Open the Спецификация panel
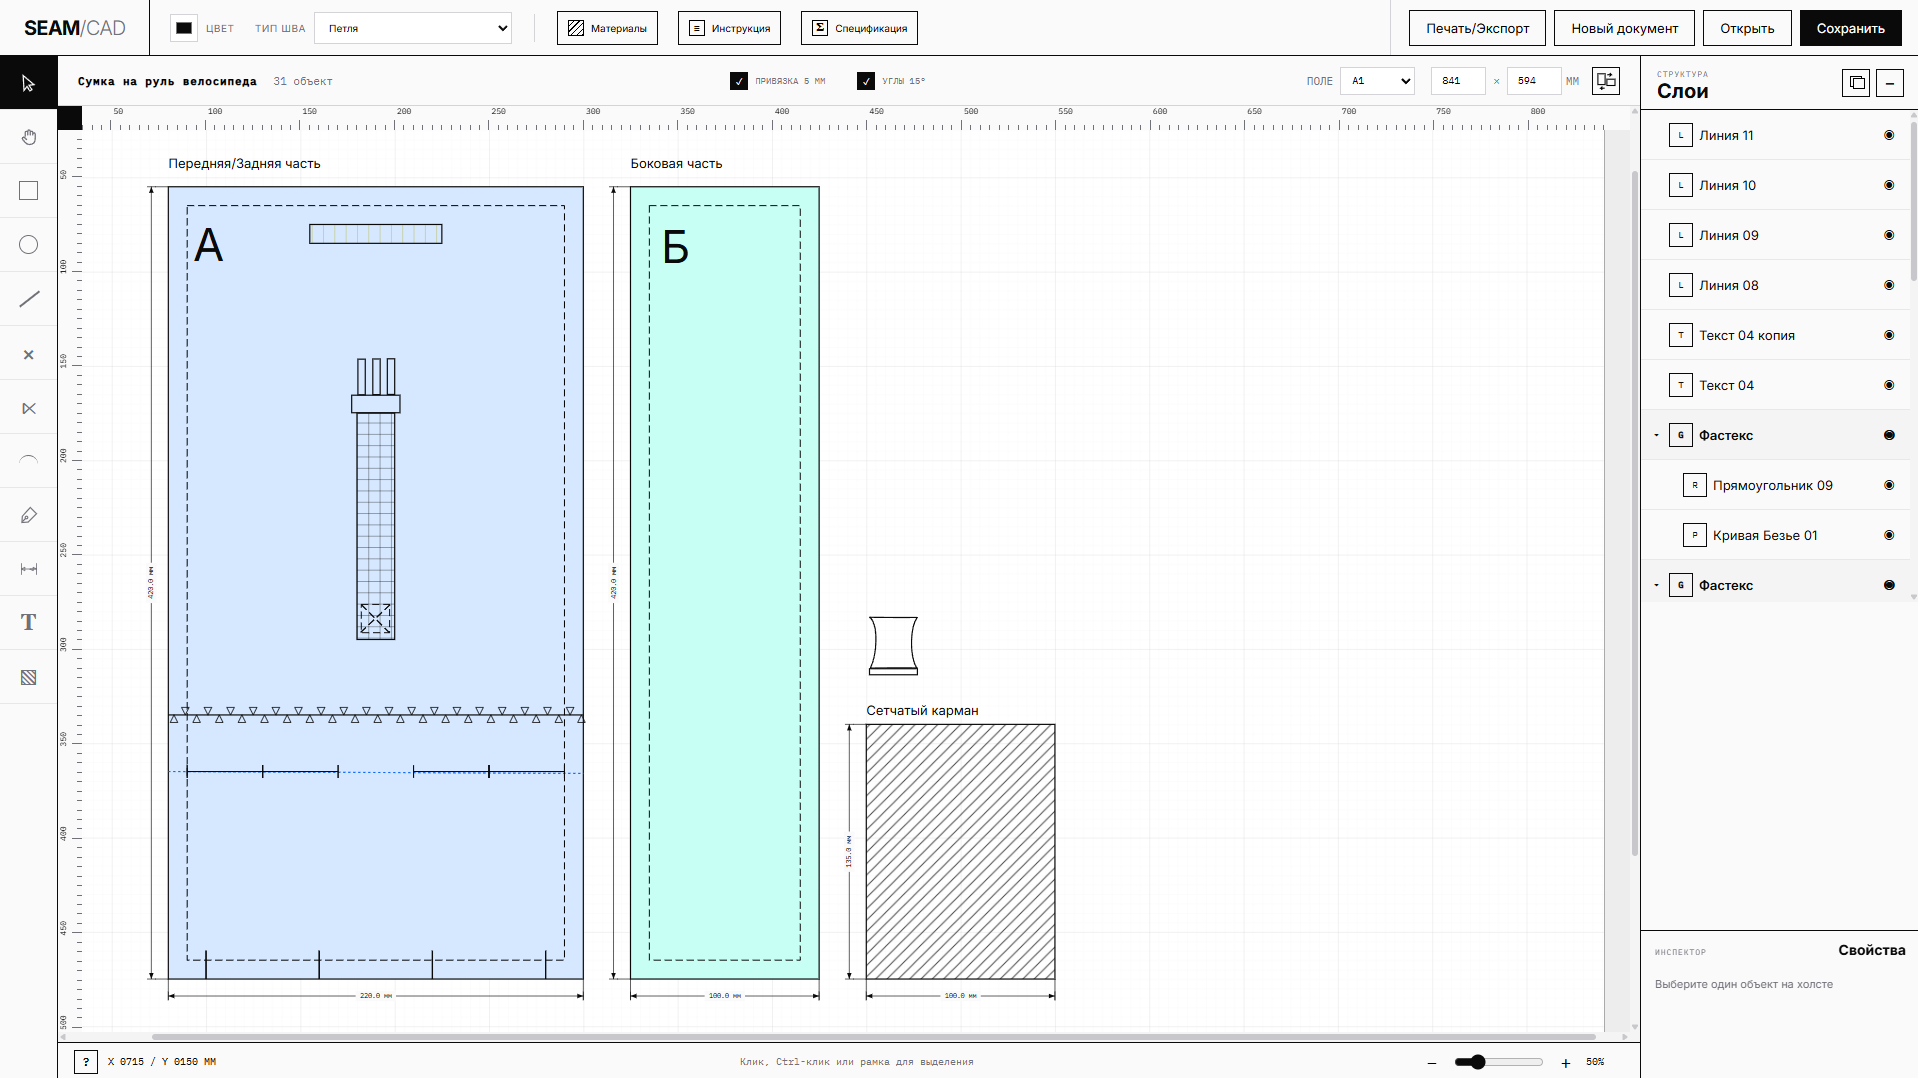 pos(859,28)
